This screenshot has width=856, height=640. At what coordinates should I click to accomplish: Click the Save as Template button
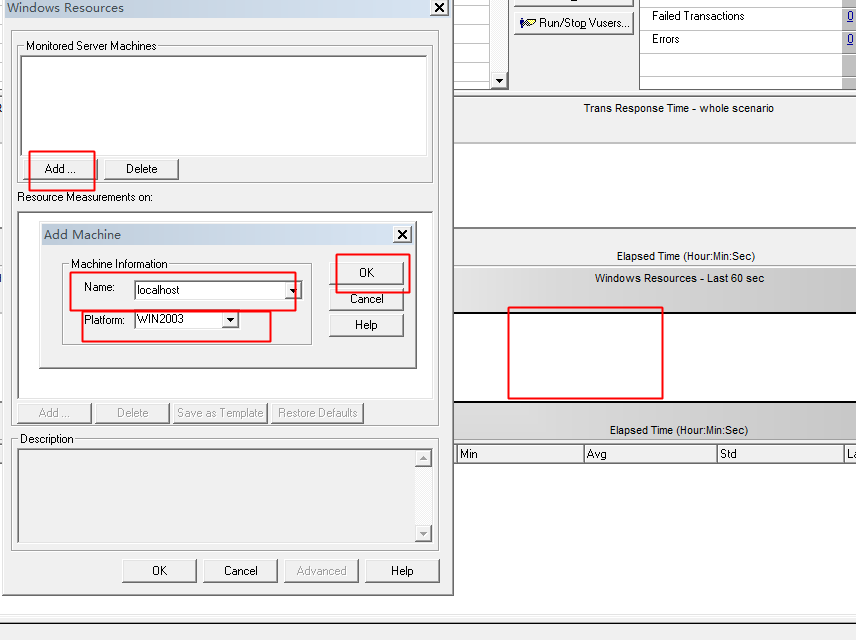point(220,413)
